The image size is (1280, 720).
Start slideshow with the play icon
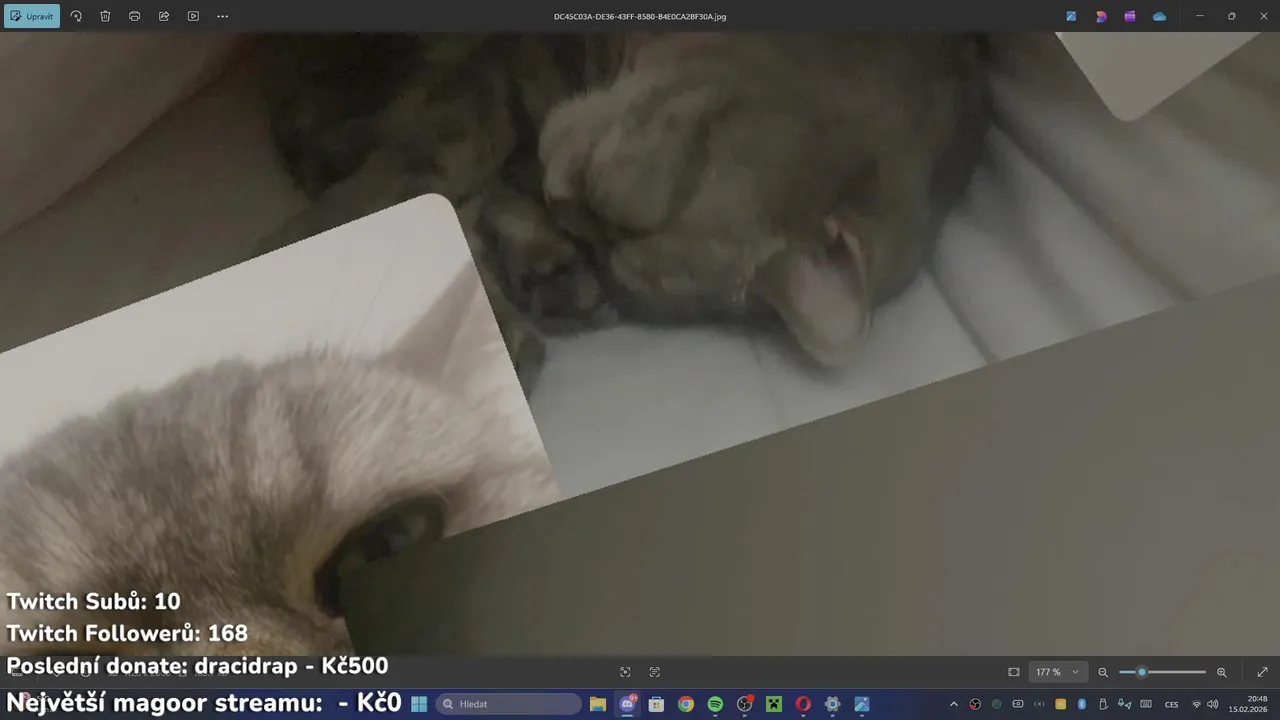point(193,16)
